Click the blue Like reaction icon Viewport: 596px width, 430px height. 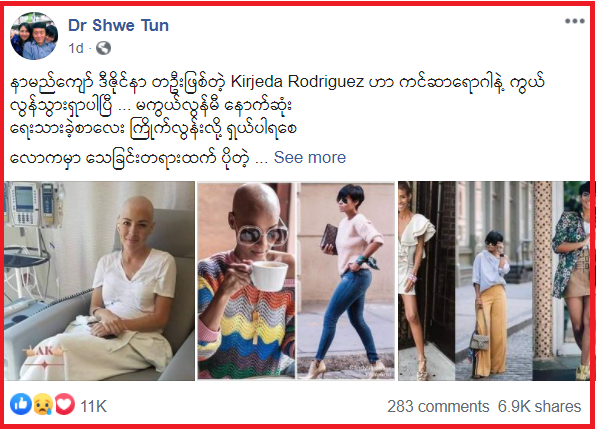coord(21,404)
